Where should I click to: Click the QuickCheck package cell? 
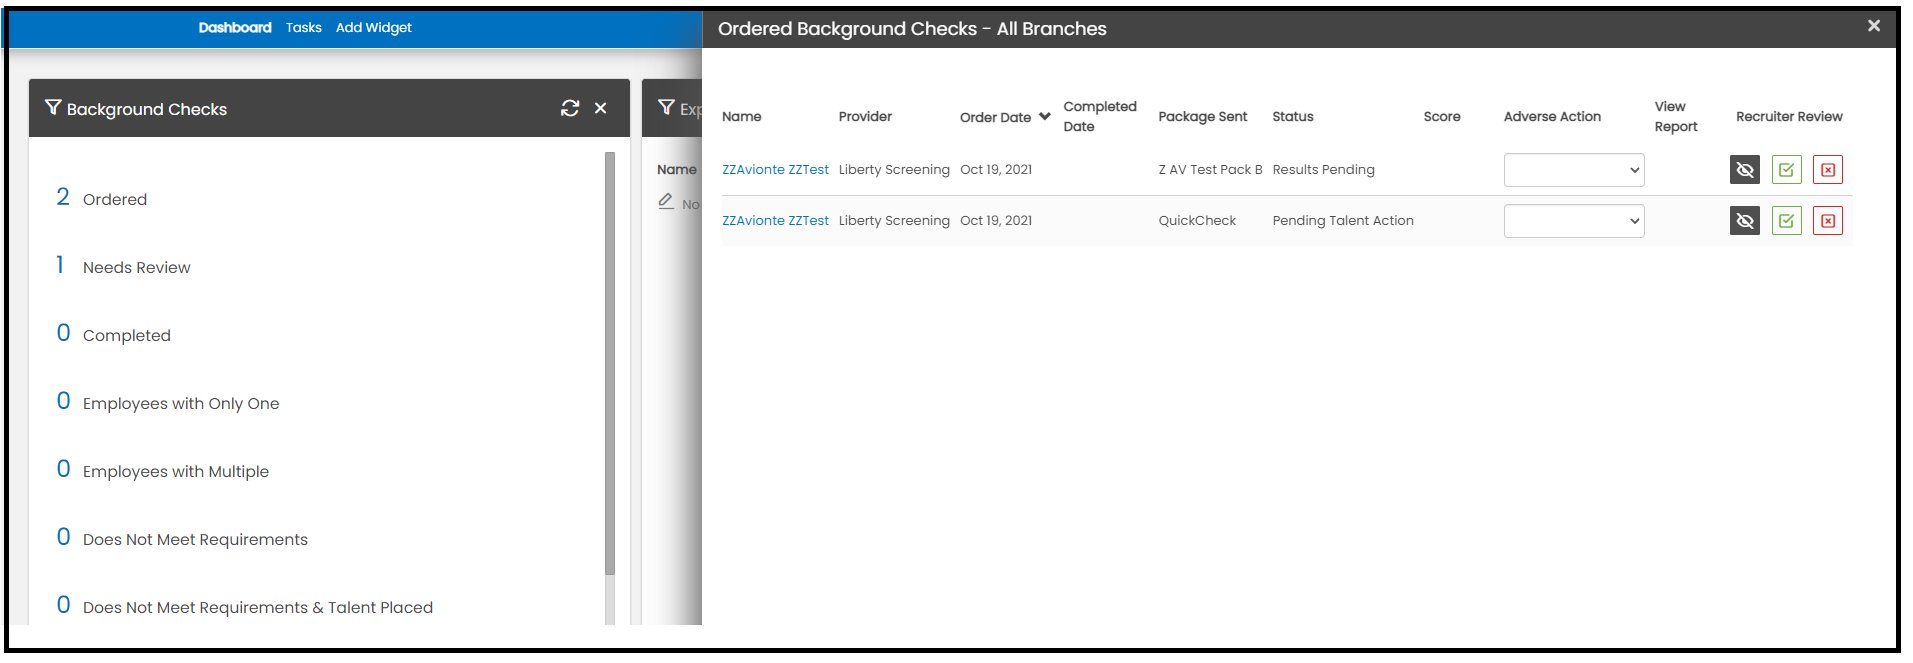pos(1197,221)
